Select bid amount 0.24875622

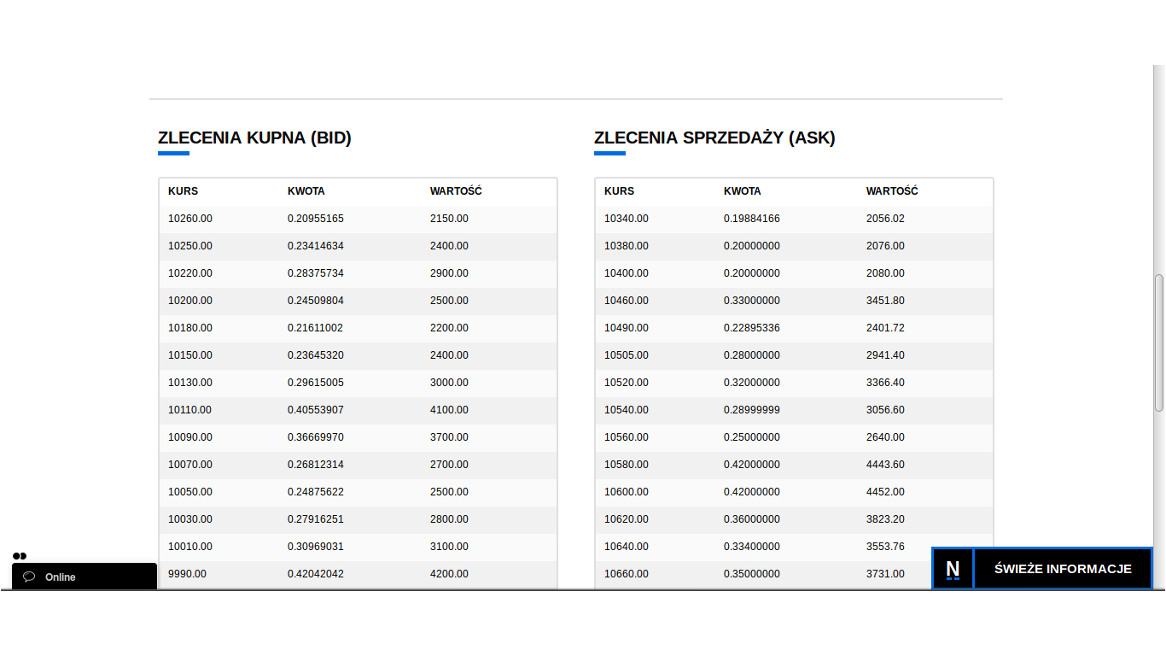316,492
